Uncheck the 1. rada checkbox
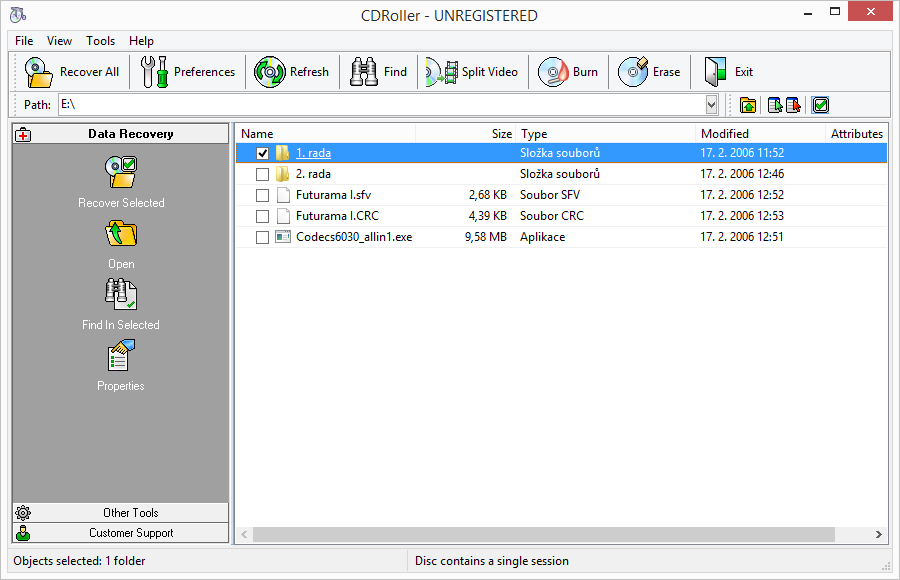Screen dimensions: 900x580 point(262,153)
